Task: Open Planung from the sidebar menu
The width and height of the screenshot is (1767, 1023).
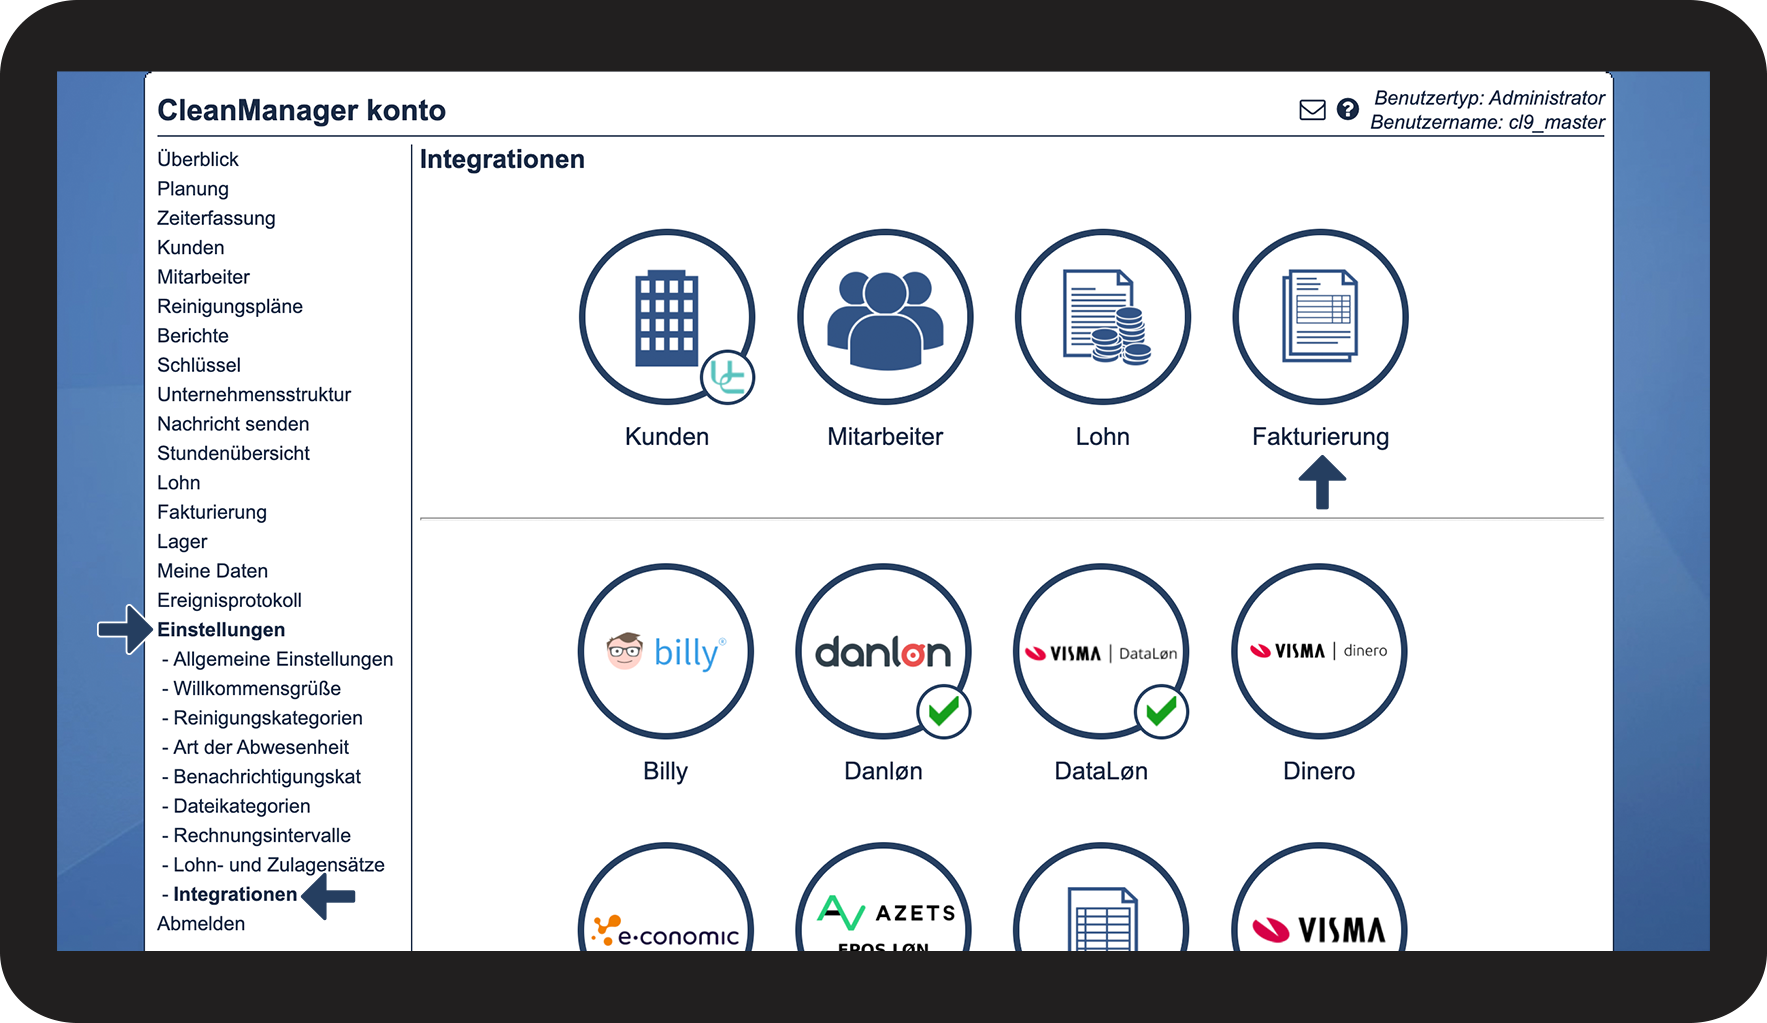Action: pyautogui.click(x=193, y=189)
